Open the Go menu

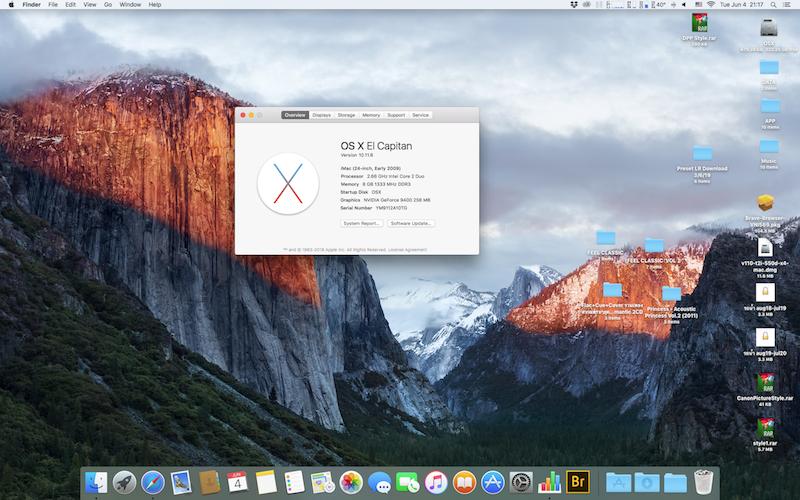tap(108, 5)
